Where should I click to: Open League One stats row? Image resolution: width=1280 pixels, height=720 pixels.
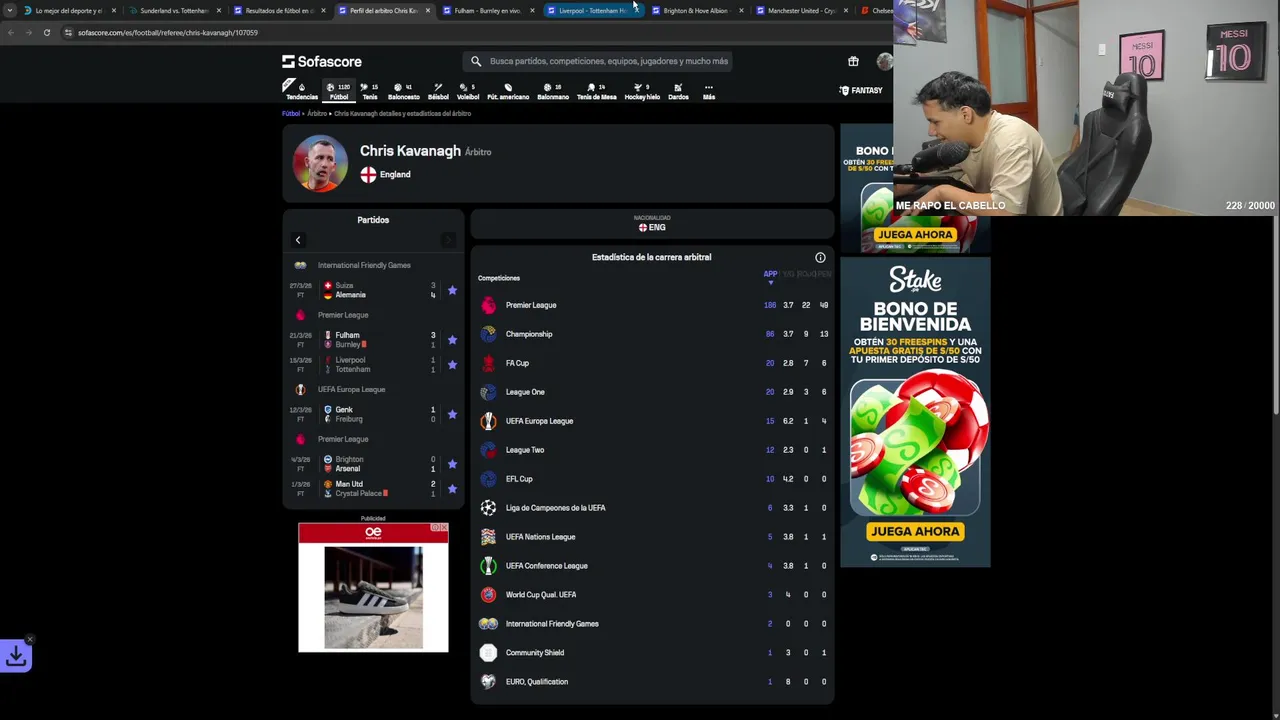click(x=652, y=392)
